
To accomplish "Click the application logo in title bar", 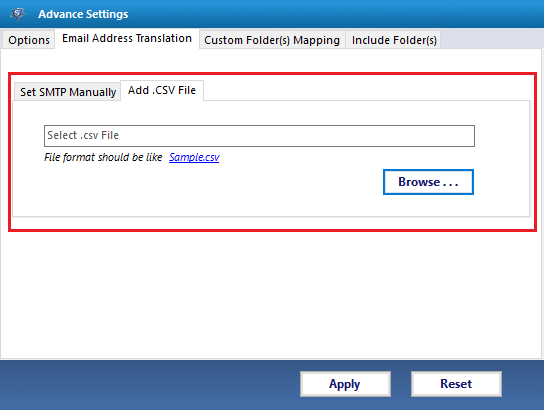I will pos(18,14).
